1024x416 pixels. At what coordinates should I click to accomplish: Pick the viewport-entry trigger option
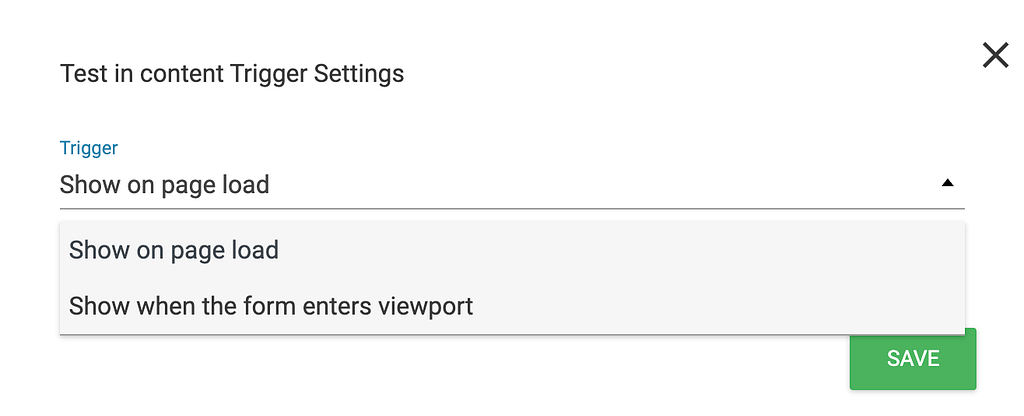(x=512, y=306)
